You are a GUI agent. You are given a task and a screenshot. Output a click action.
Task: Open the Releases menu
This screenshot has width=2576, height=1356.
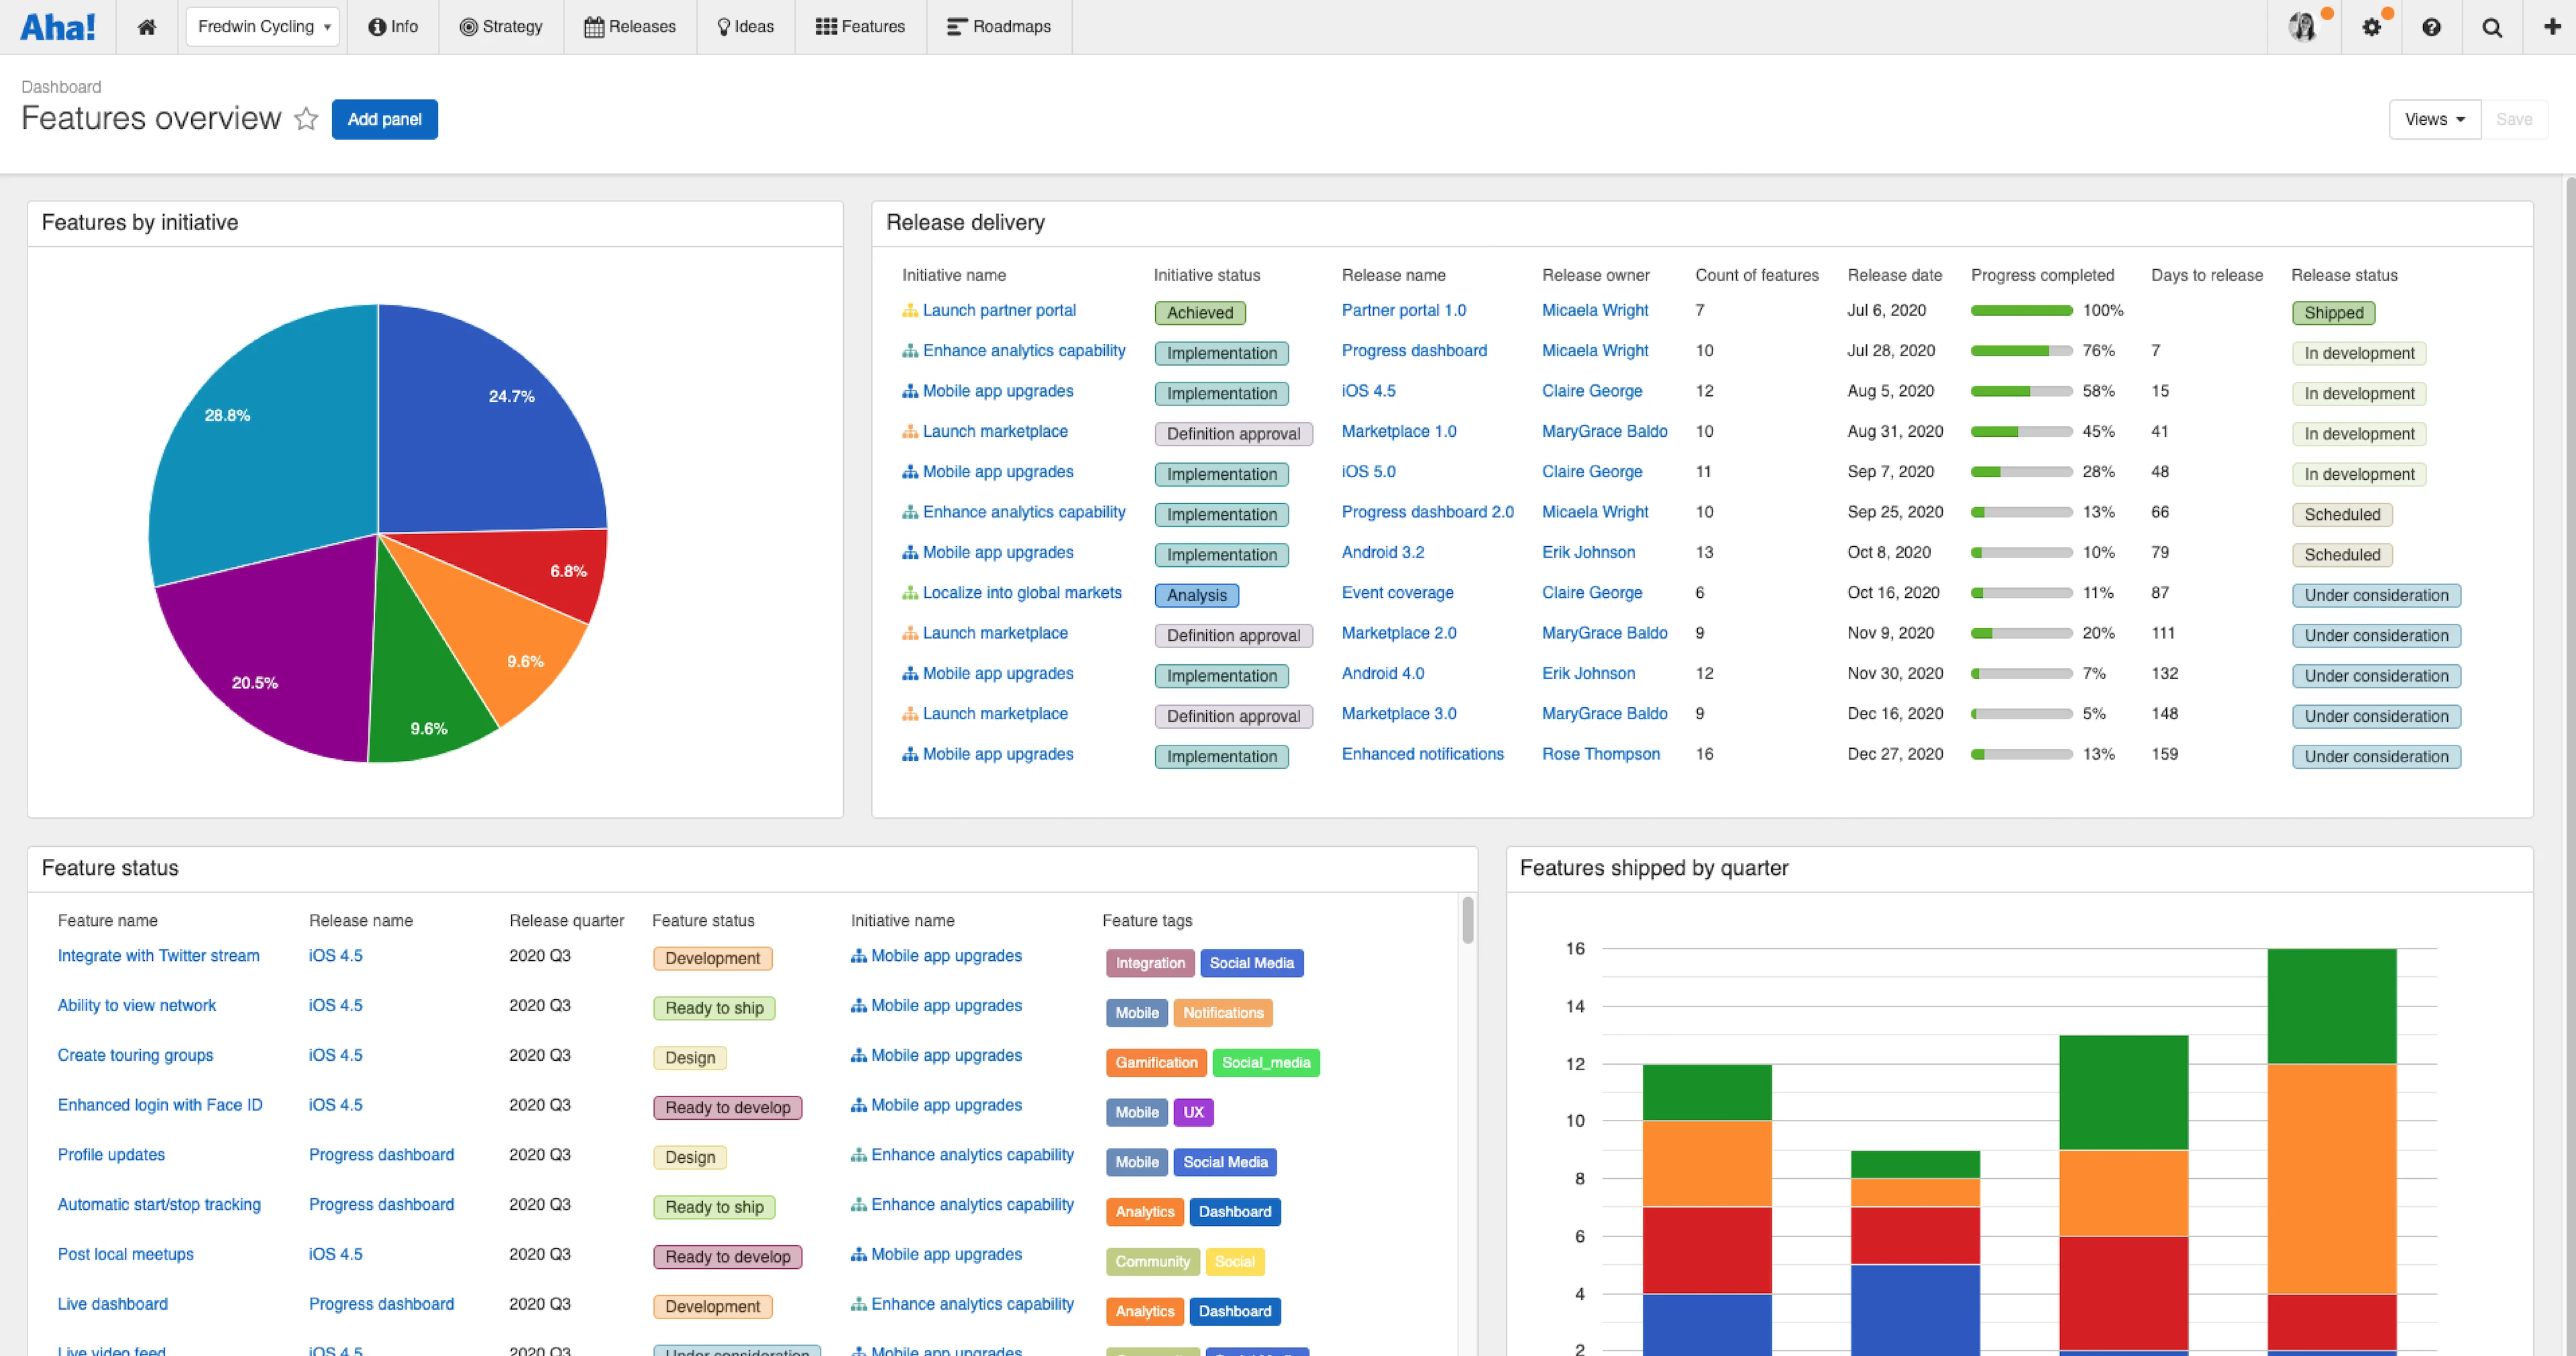(630, 27)
